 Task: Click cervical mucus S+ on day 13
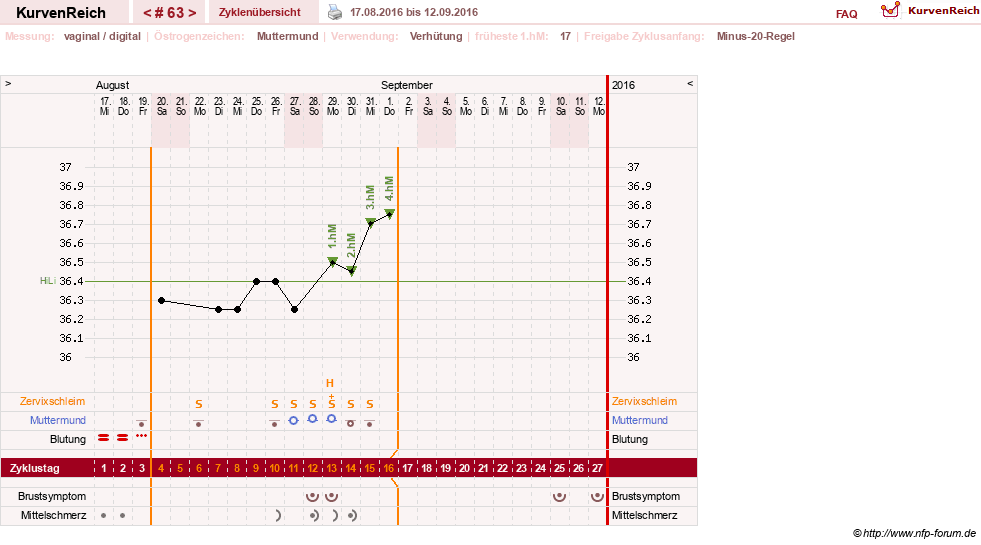click(332, 402)
